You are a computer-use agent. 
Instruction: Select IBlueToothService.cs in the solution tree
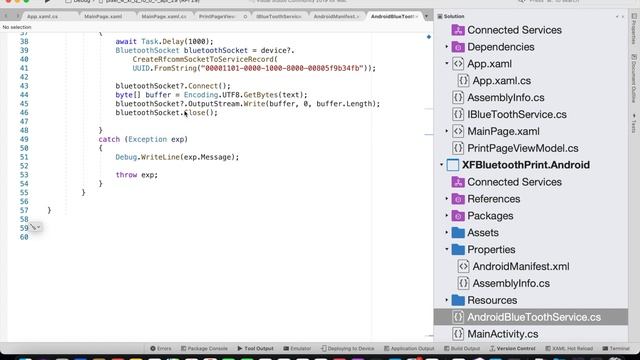tap(517, 114)
